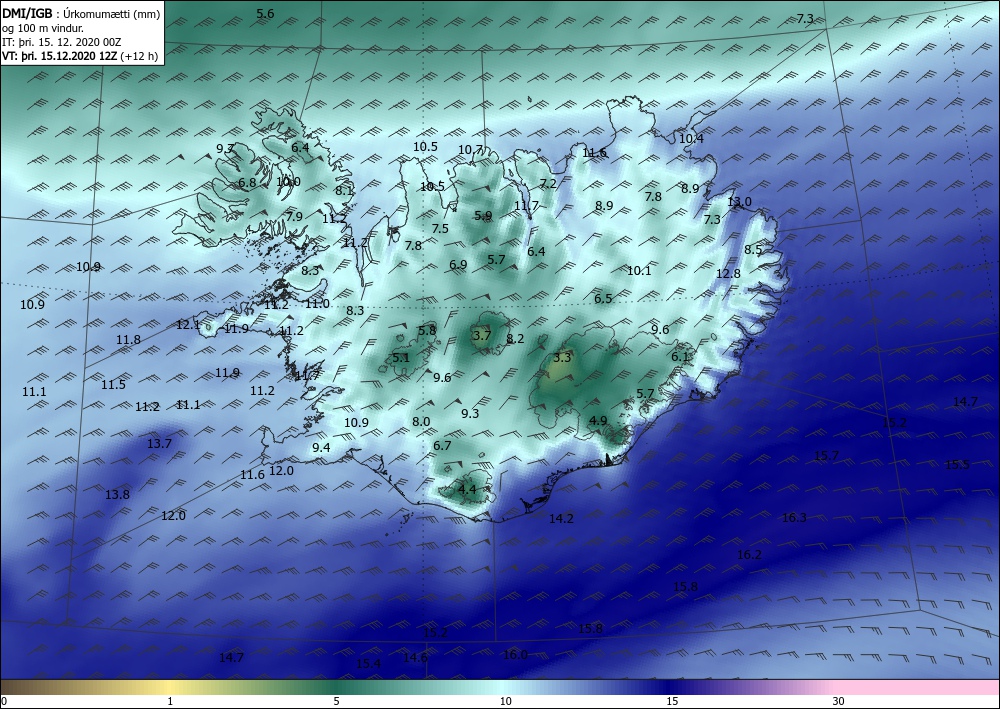Click the 4.9 value label
Screen dimensions: 1000x709
click(598, 420)
